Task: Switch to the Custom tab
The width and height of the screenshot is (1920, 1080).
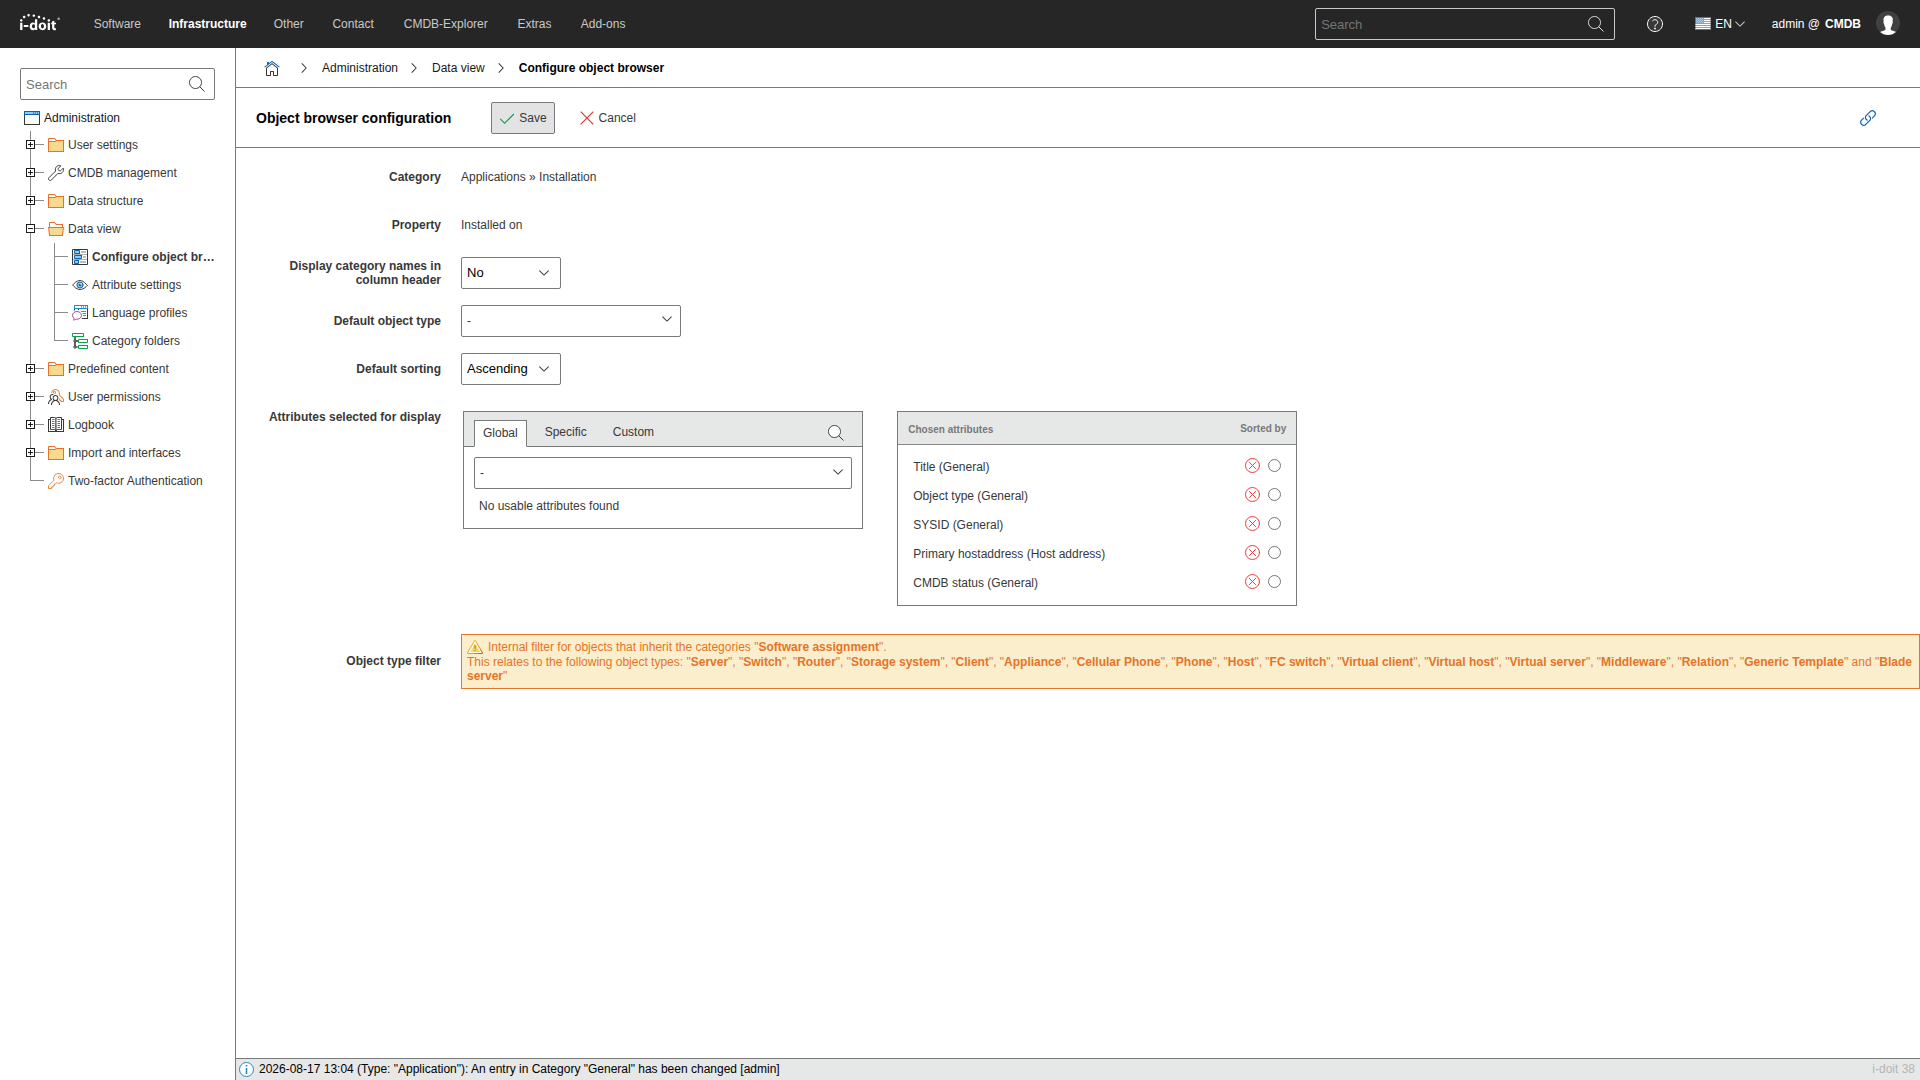Action: point(633,432)
